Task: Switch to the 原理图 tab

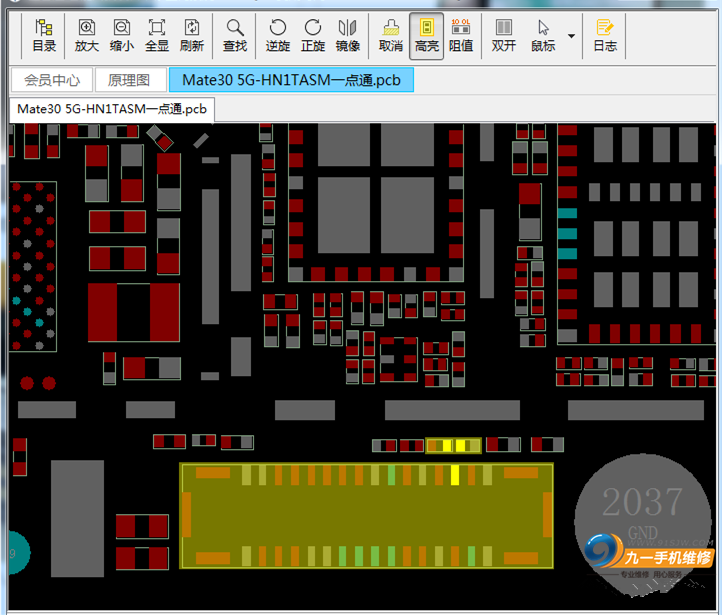Action: pyautogui.click(x=129, y=80)
